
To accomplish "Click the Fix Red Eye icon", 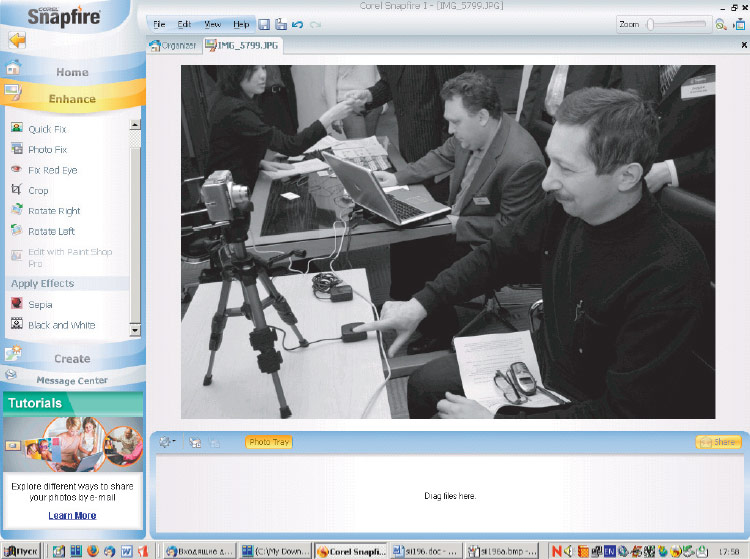I will [16, 170].
